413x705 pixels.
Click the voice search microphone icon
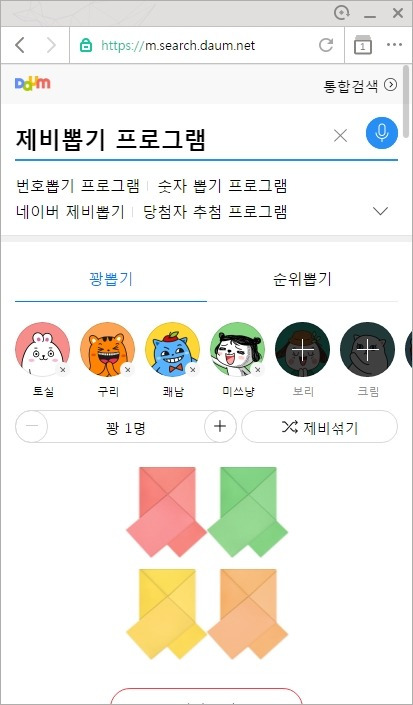382,133
